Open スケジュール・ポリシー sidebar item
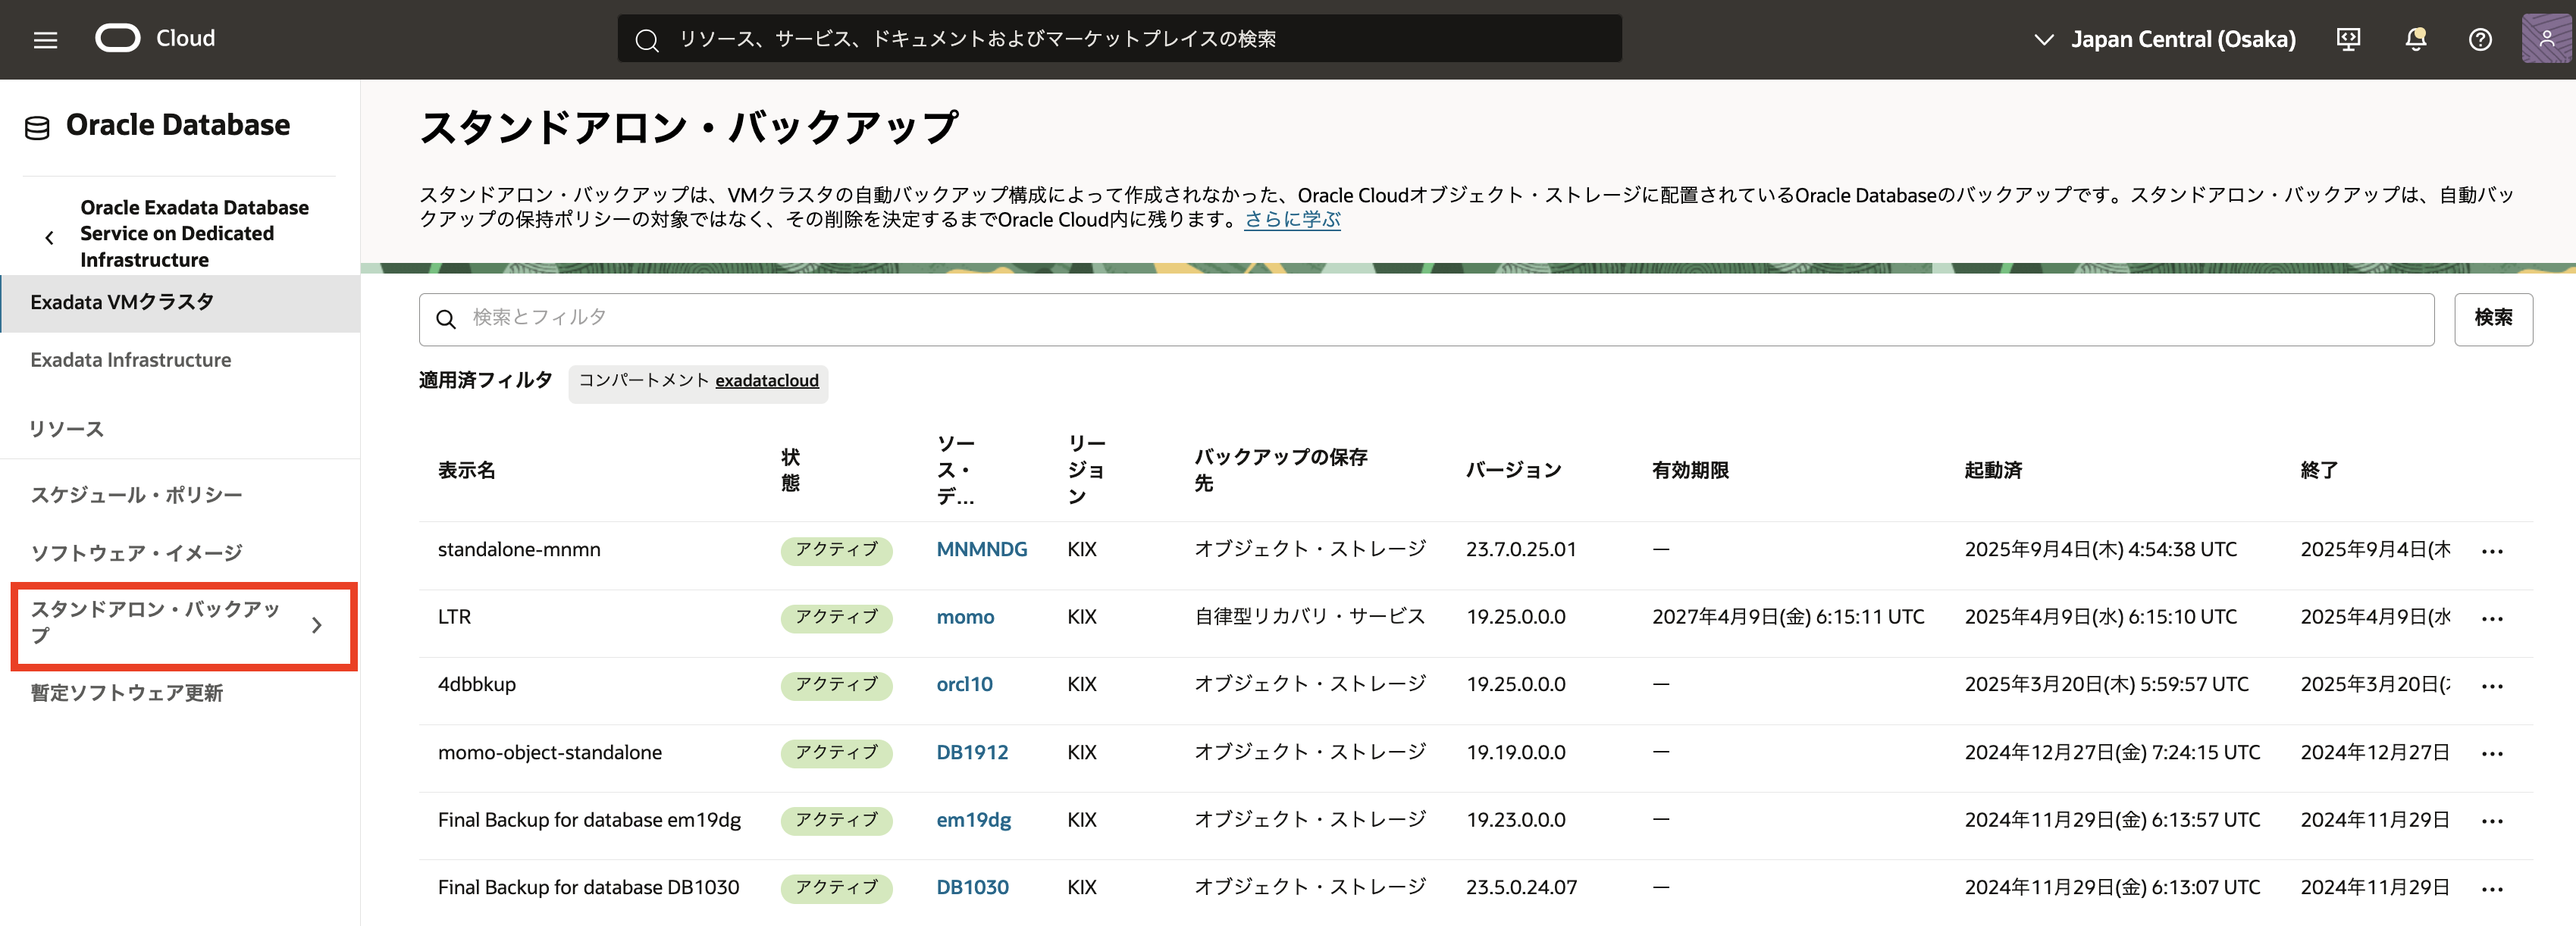 tap(136, 495)
